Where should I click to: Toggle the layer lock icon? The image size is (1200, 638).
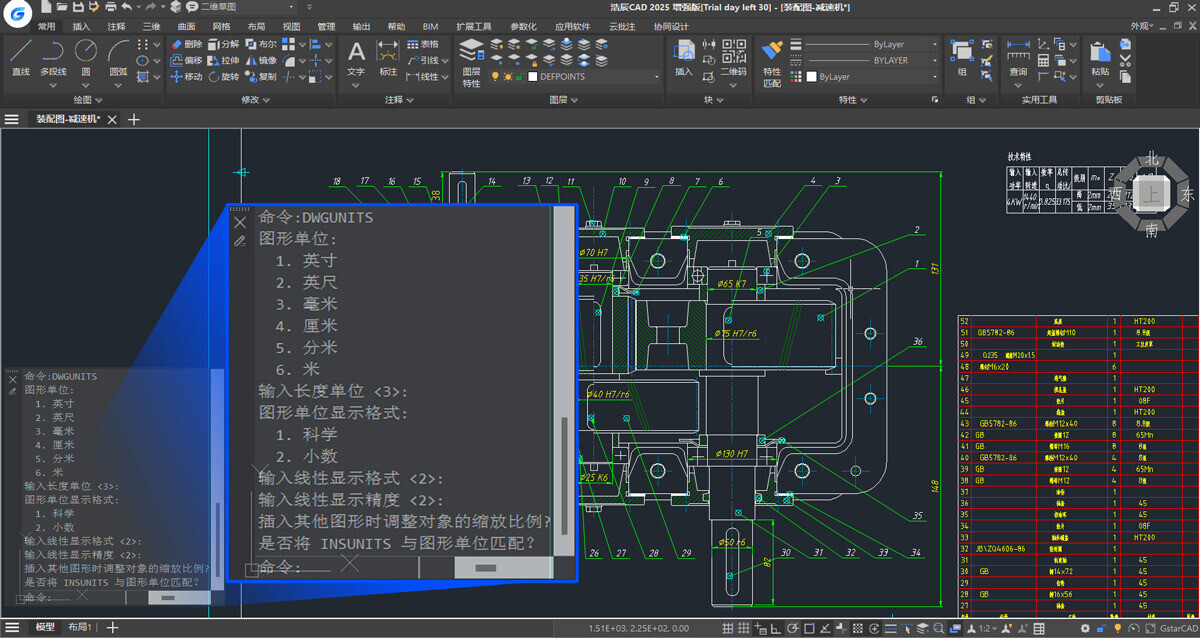(x=520, y=77)
